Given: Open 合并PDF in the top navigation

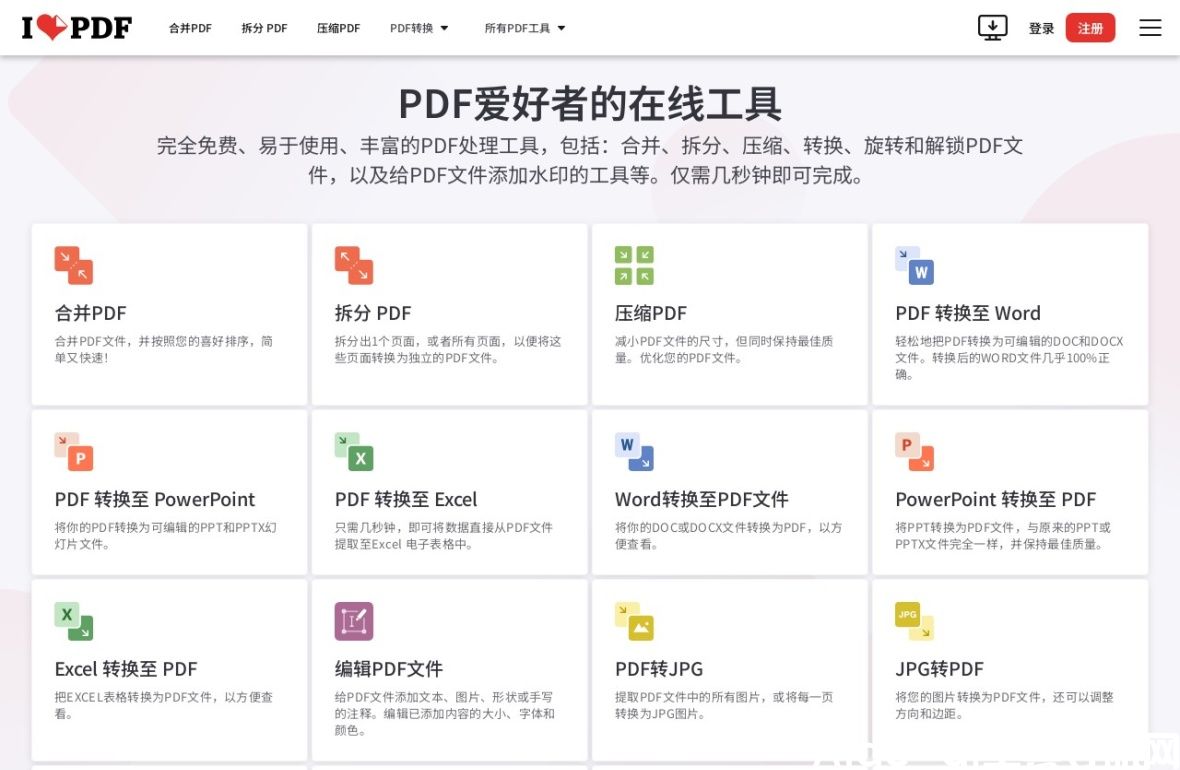Looking at the screenshot, I should [x=190, y=28].
